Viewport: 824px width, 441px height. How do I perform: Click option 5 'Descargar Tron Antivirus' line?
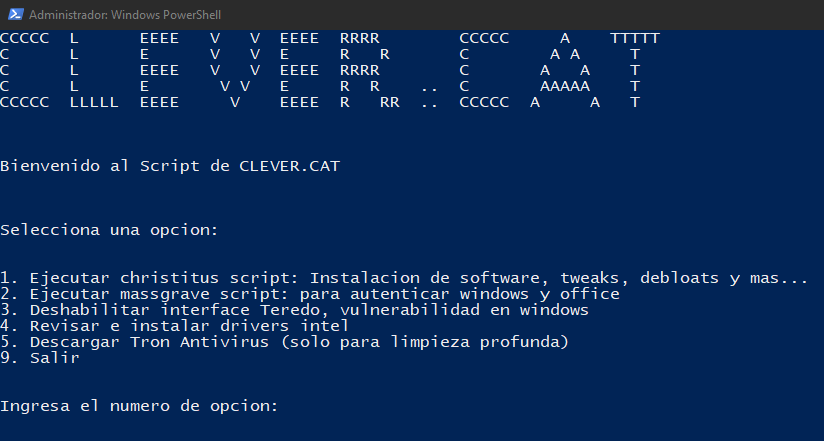(x=284, y=342)
